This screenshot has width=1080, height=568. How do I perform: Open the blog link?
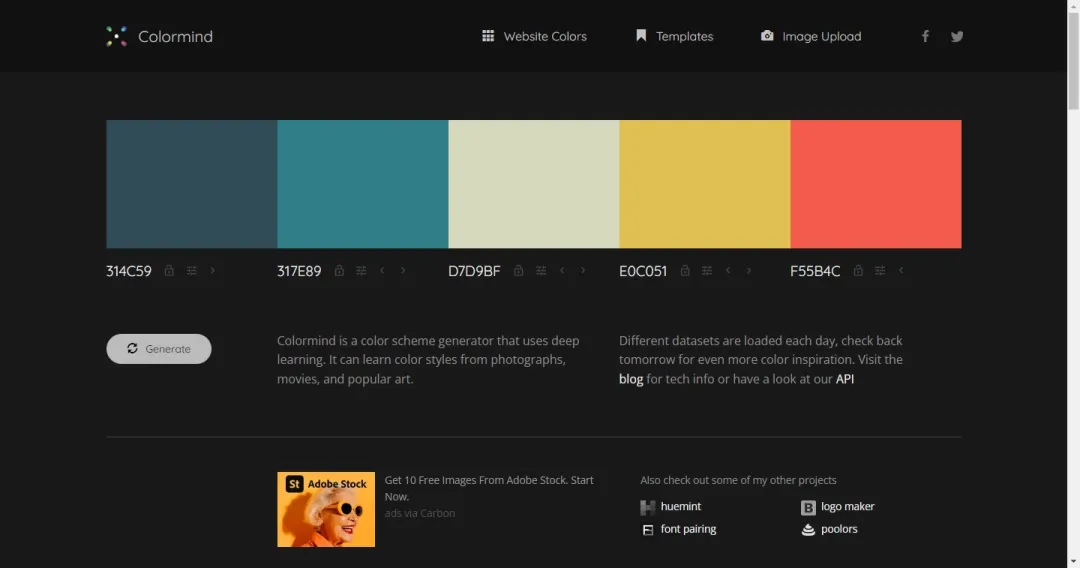631,379
